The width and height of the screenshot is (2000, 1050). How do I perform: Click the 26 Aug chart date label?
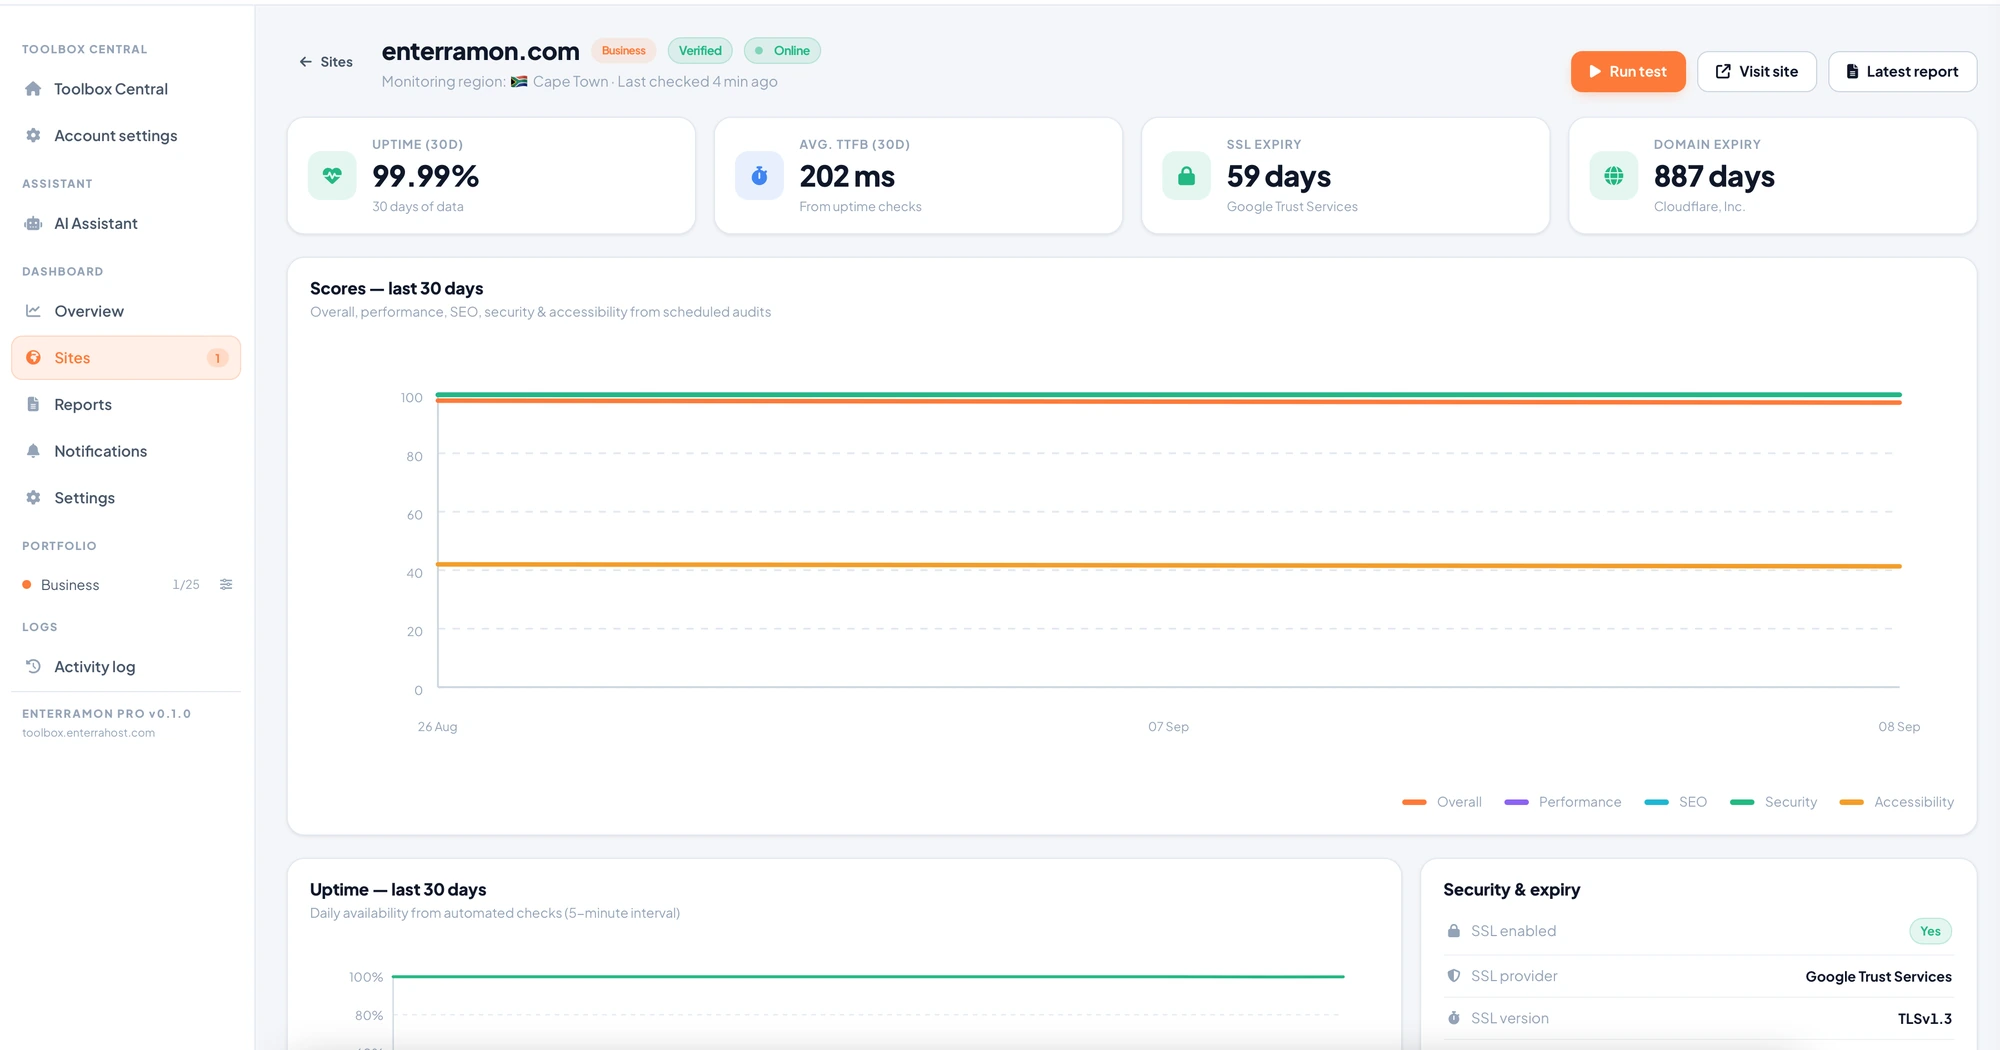(x=437, y=727)
